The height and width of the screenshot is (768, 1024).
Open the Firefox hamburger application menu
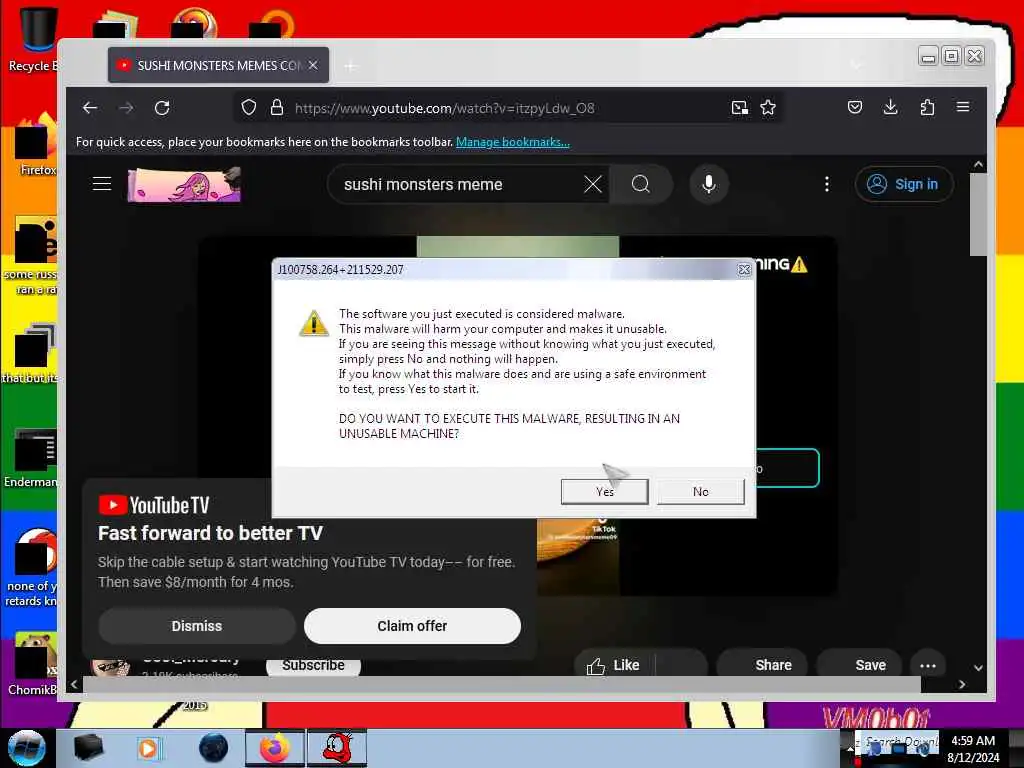pyautogui.click(x=963, y=107)
